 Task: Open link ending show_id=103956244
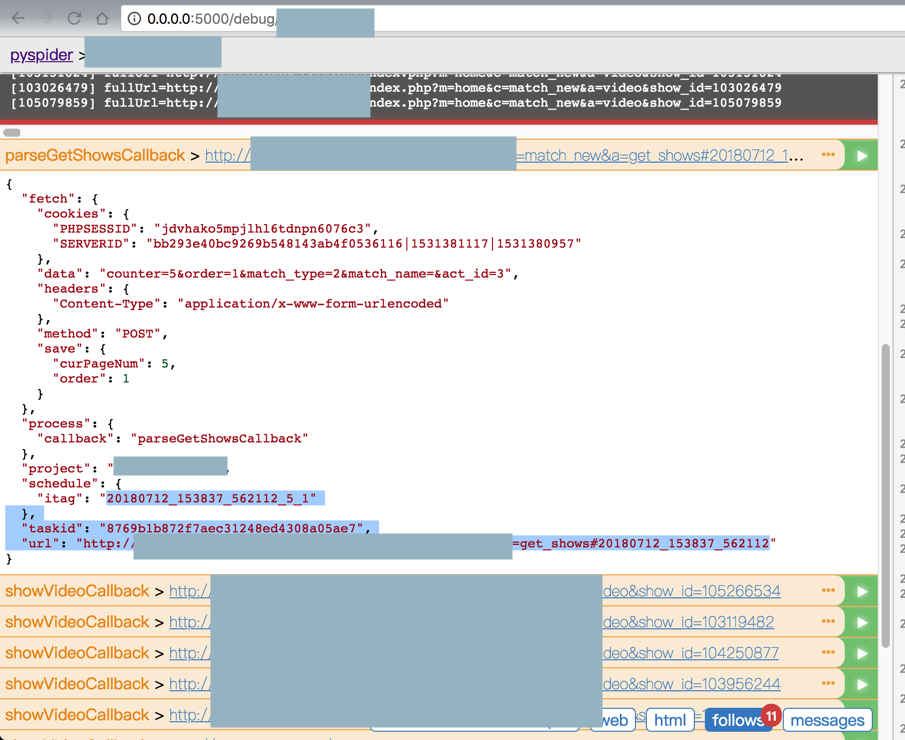point(474,684)
